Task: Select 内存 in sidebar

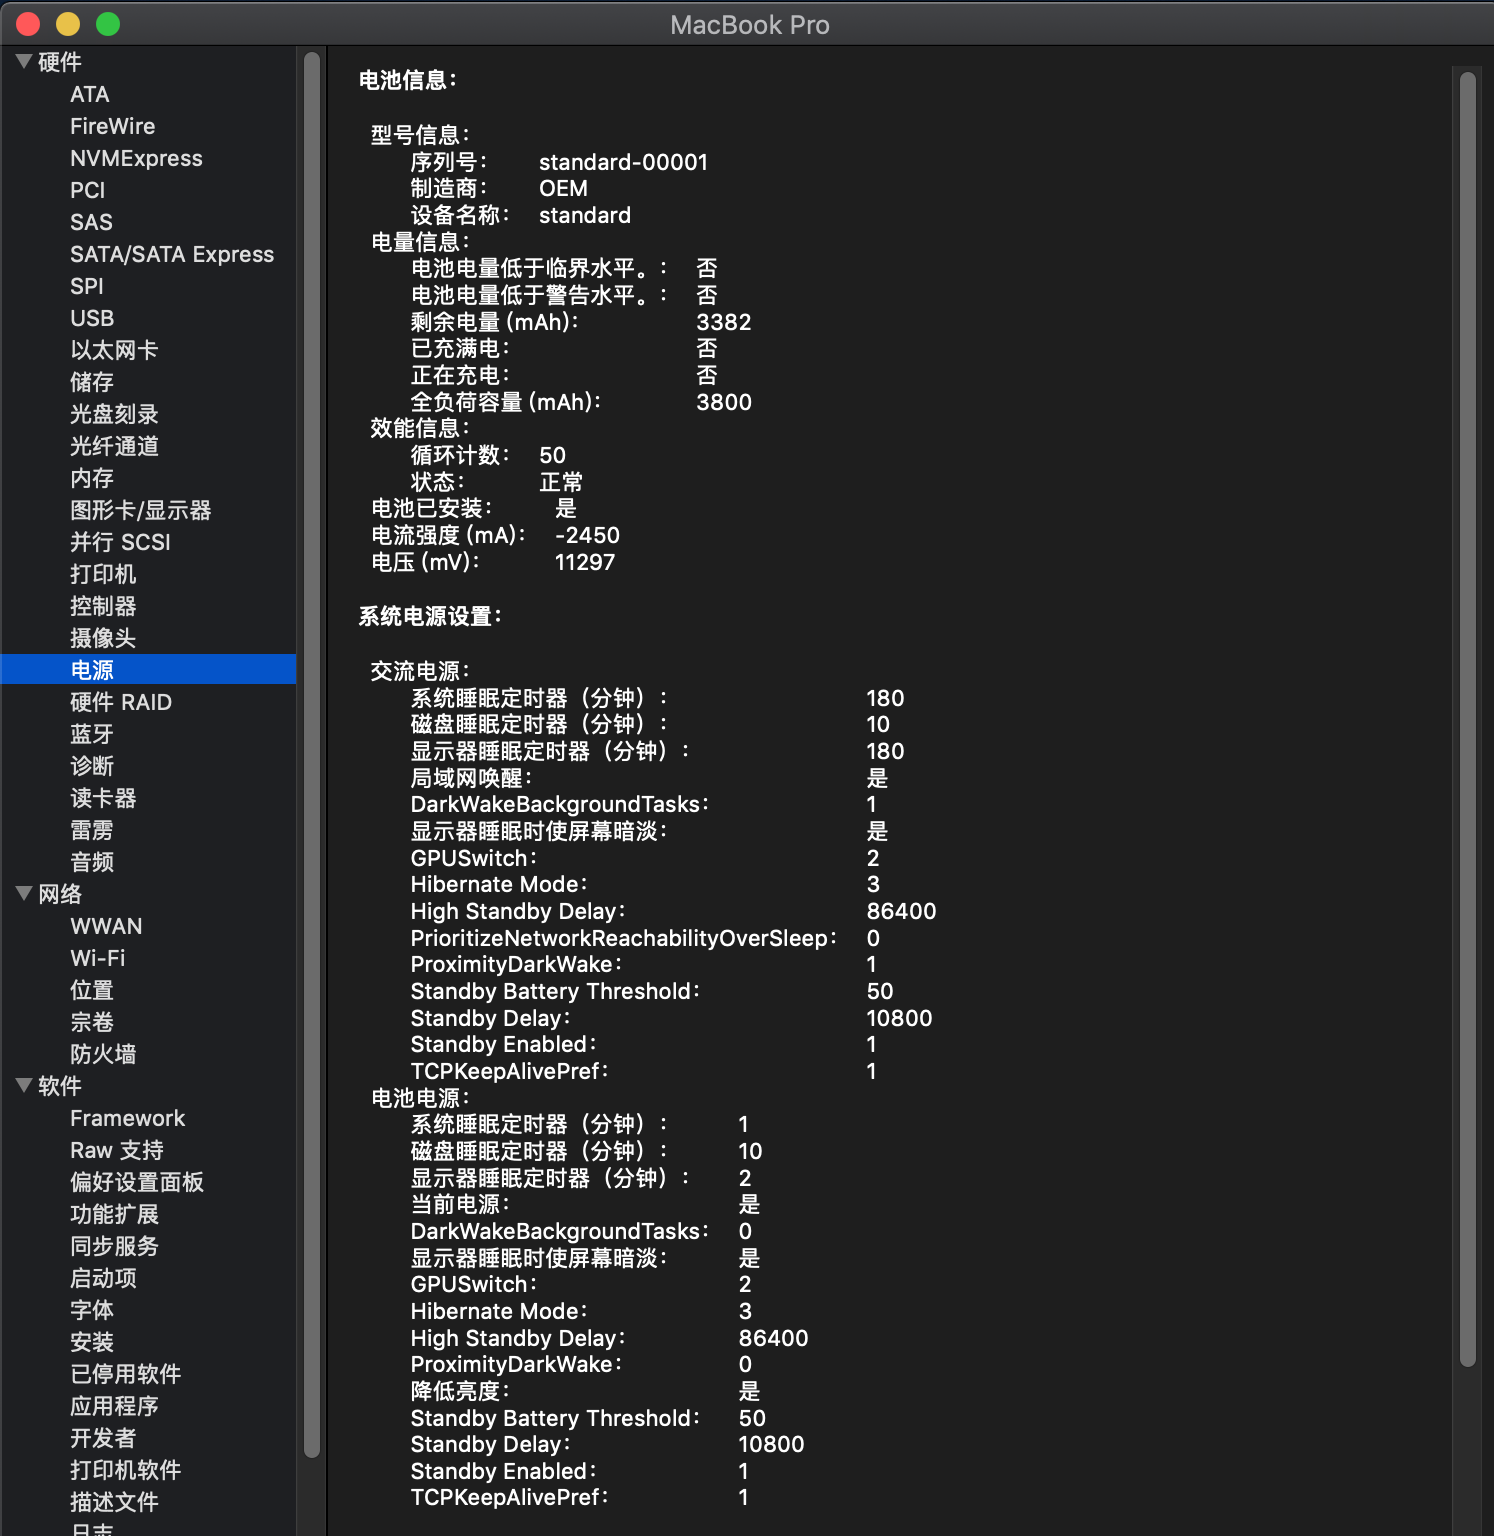Action: tap(92, 478)
